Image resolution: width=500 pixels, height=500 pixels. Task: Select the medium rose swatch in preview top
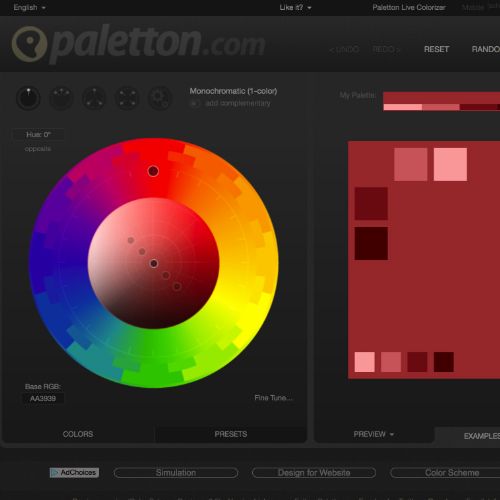(x=411, y=164)
